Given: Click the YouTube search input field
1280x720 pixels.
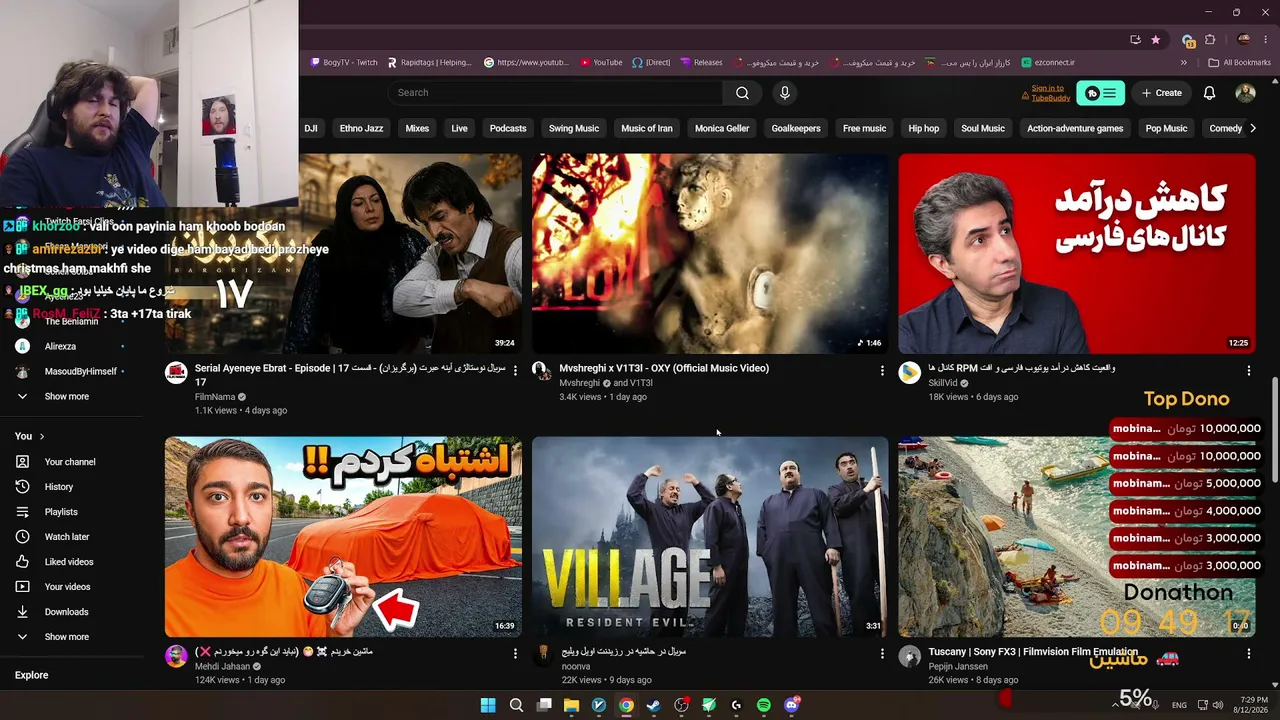Looking at the screenshot, I should tap(555, 93).
